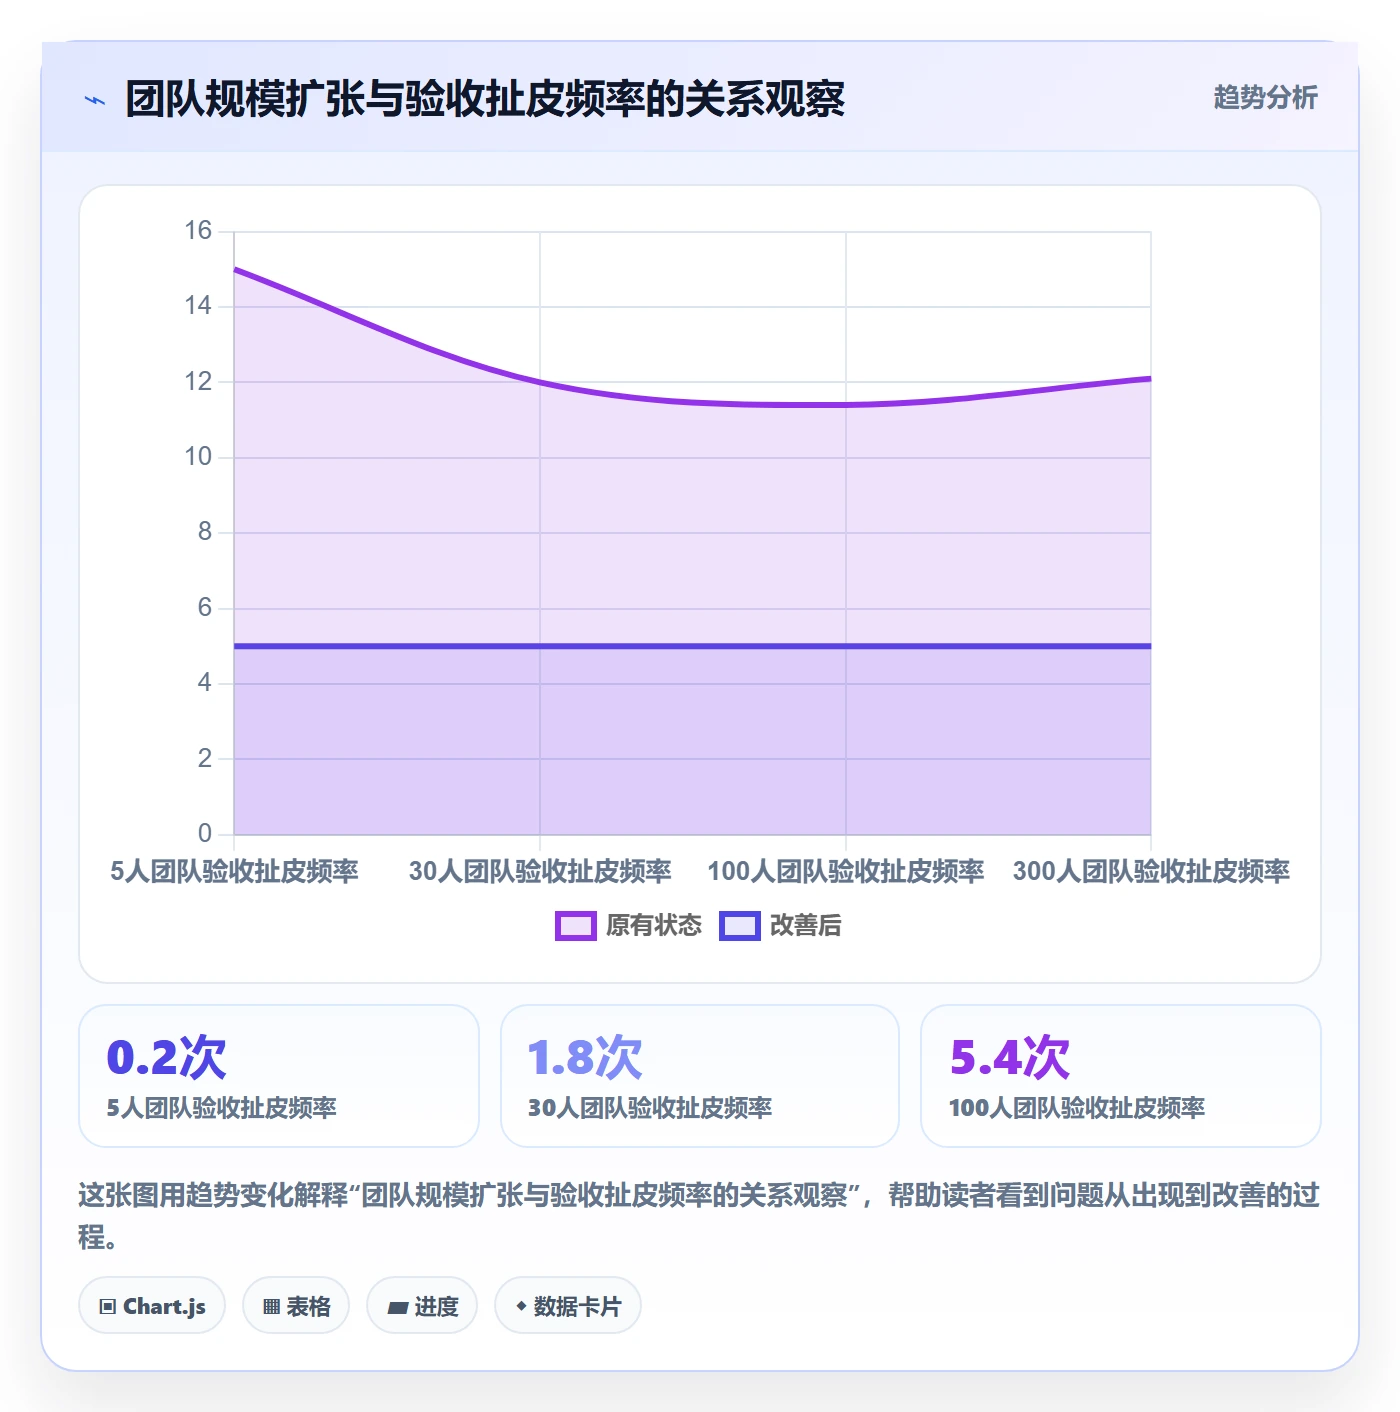The height and width of the screenshot is (1412, 1400).
Task: Click the 100人团队验收扯皮频率 card caption
Action: (x=1077, y=1108)
